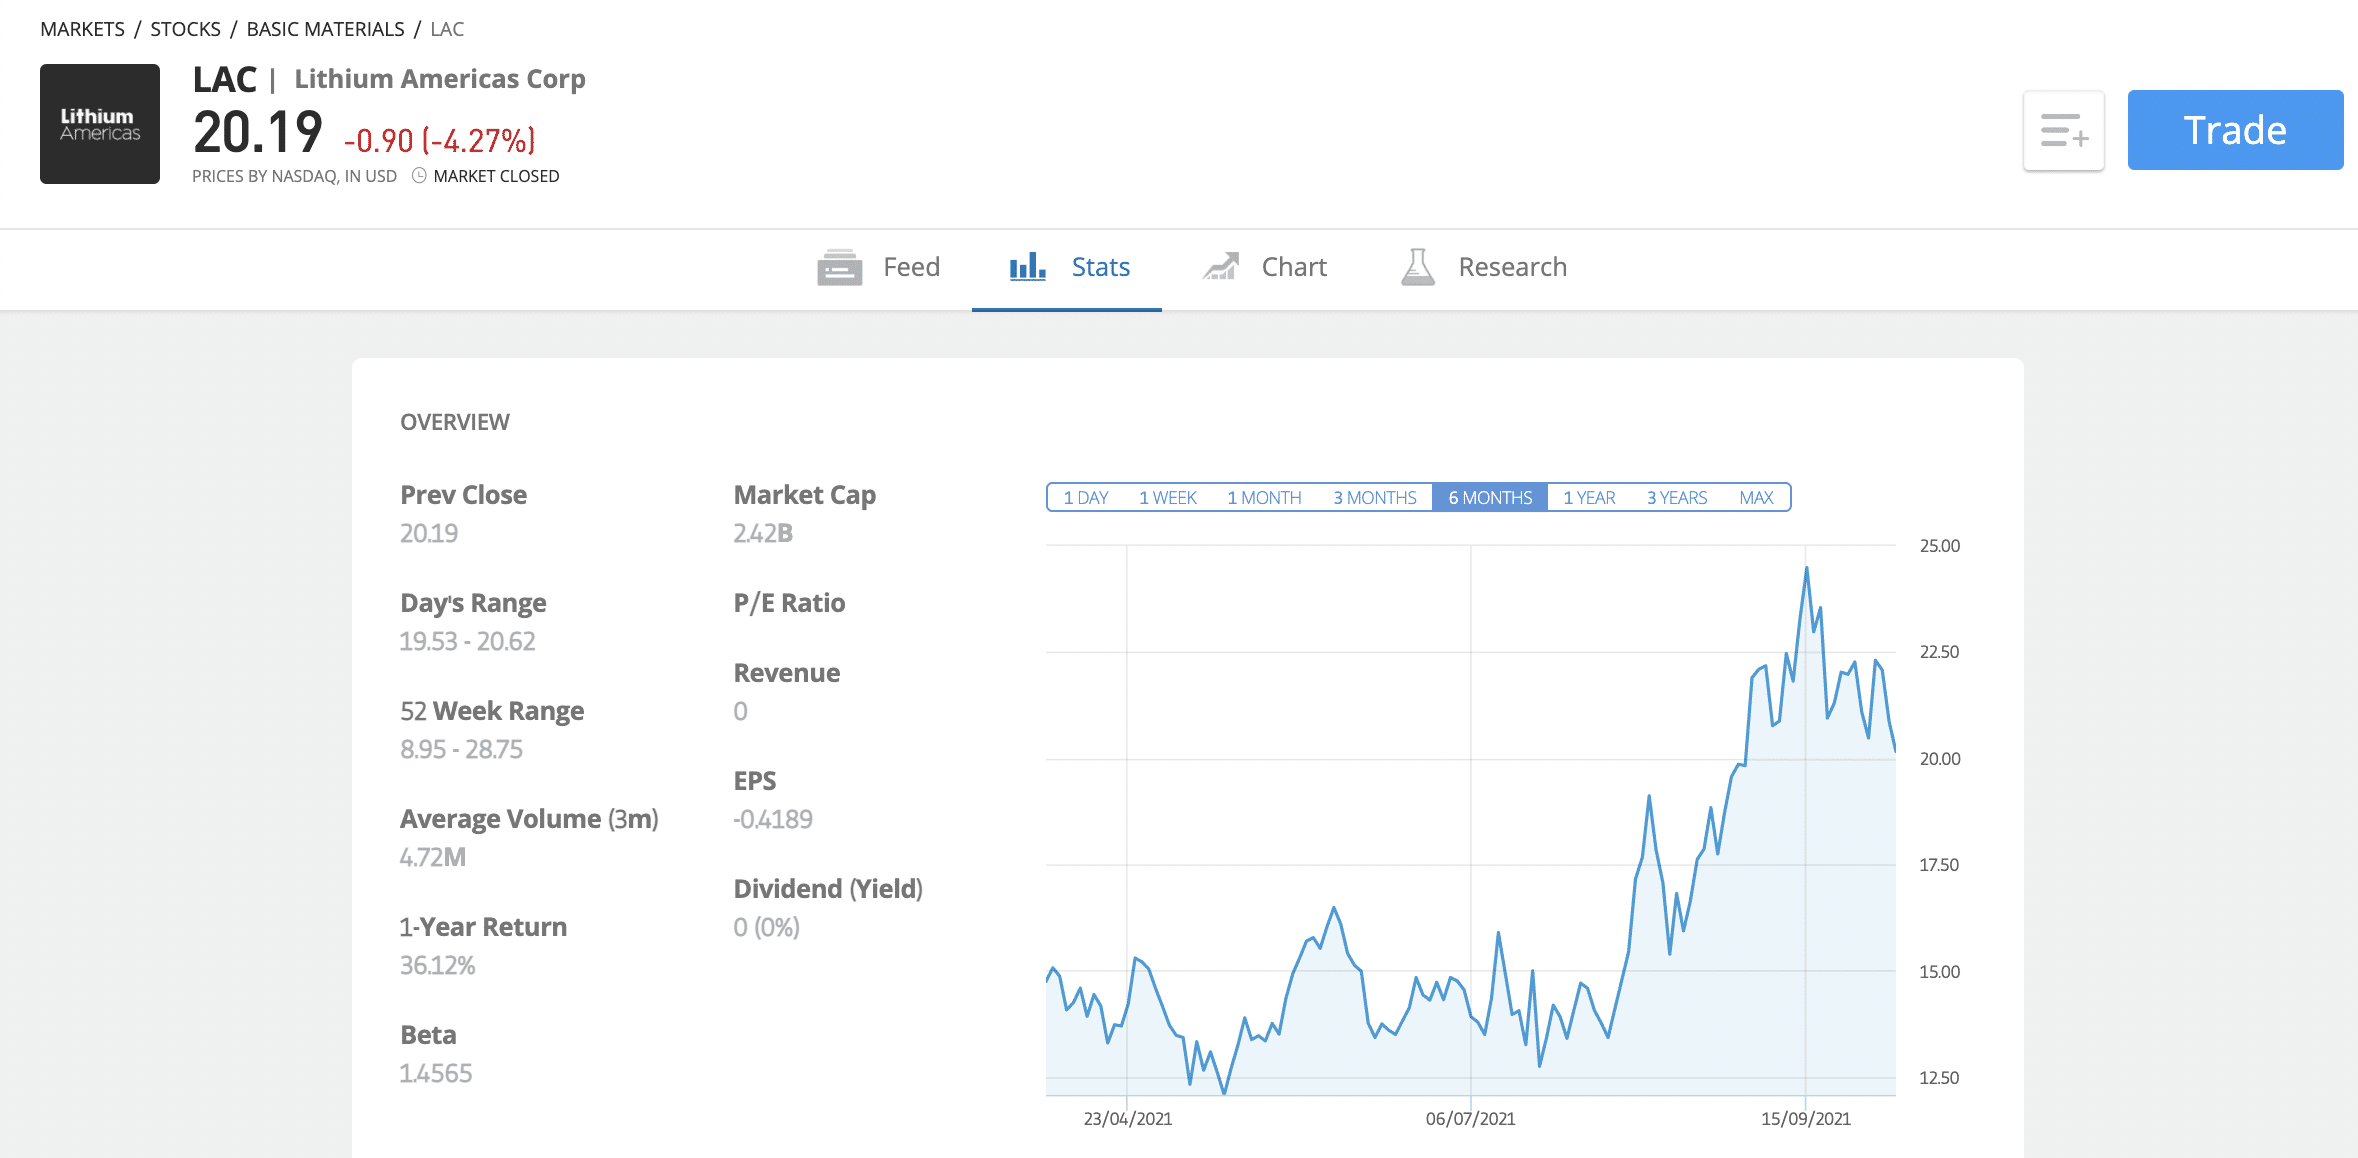Go to MARKETS breadcrumb link
The image size is (2358, 1158).
82,29
